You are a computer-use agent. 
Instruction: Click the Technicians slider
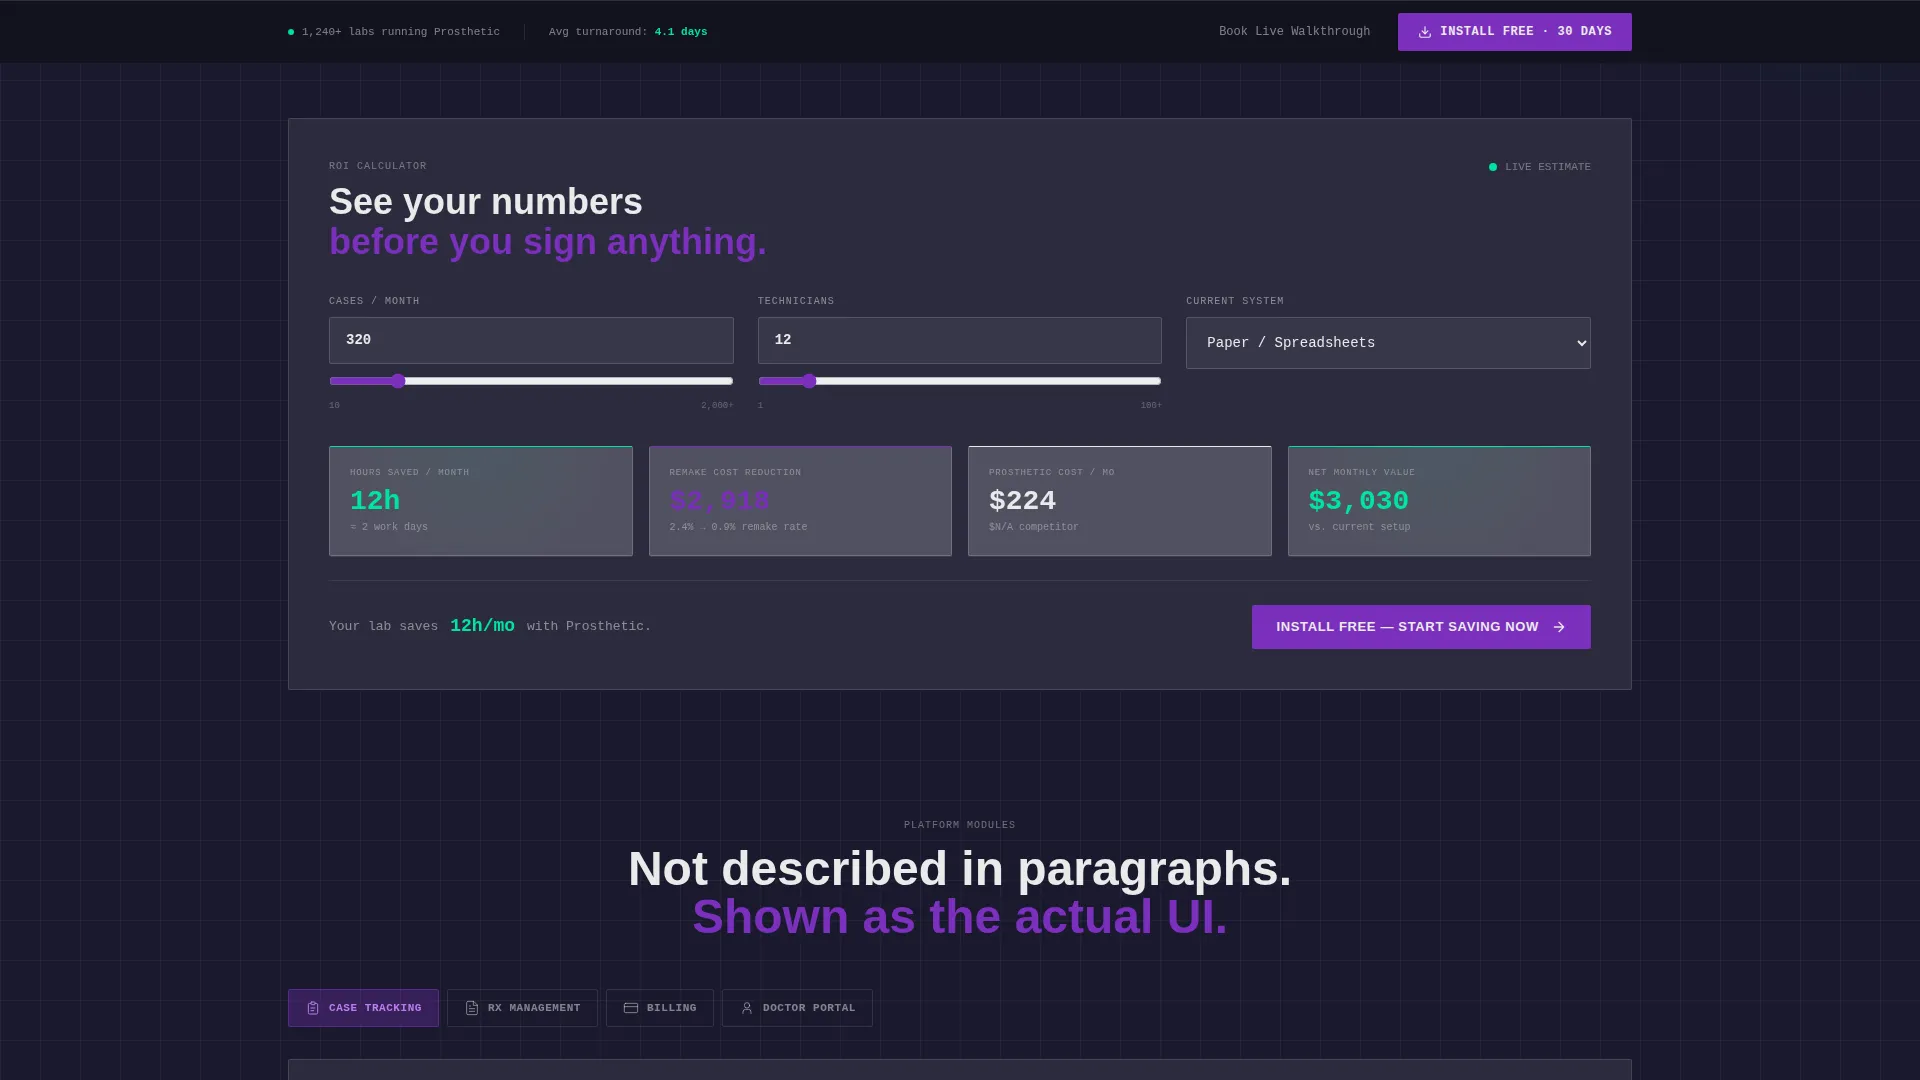click(960, 381)
